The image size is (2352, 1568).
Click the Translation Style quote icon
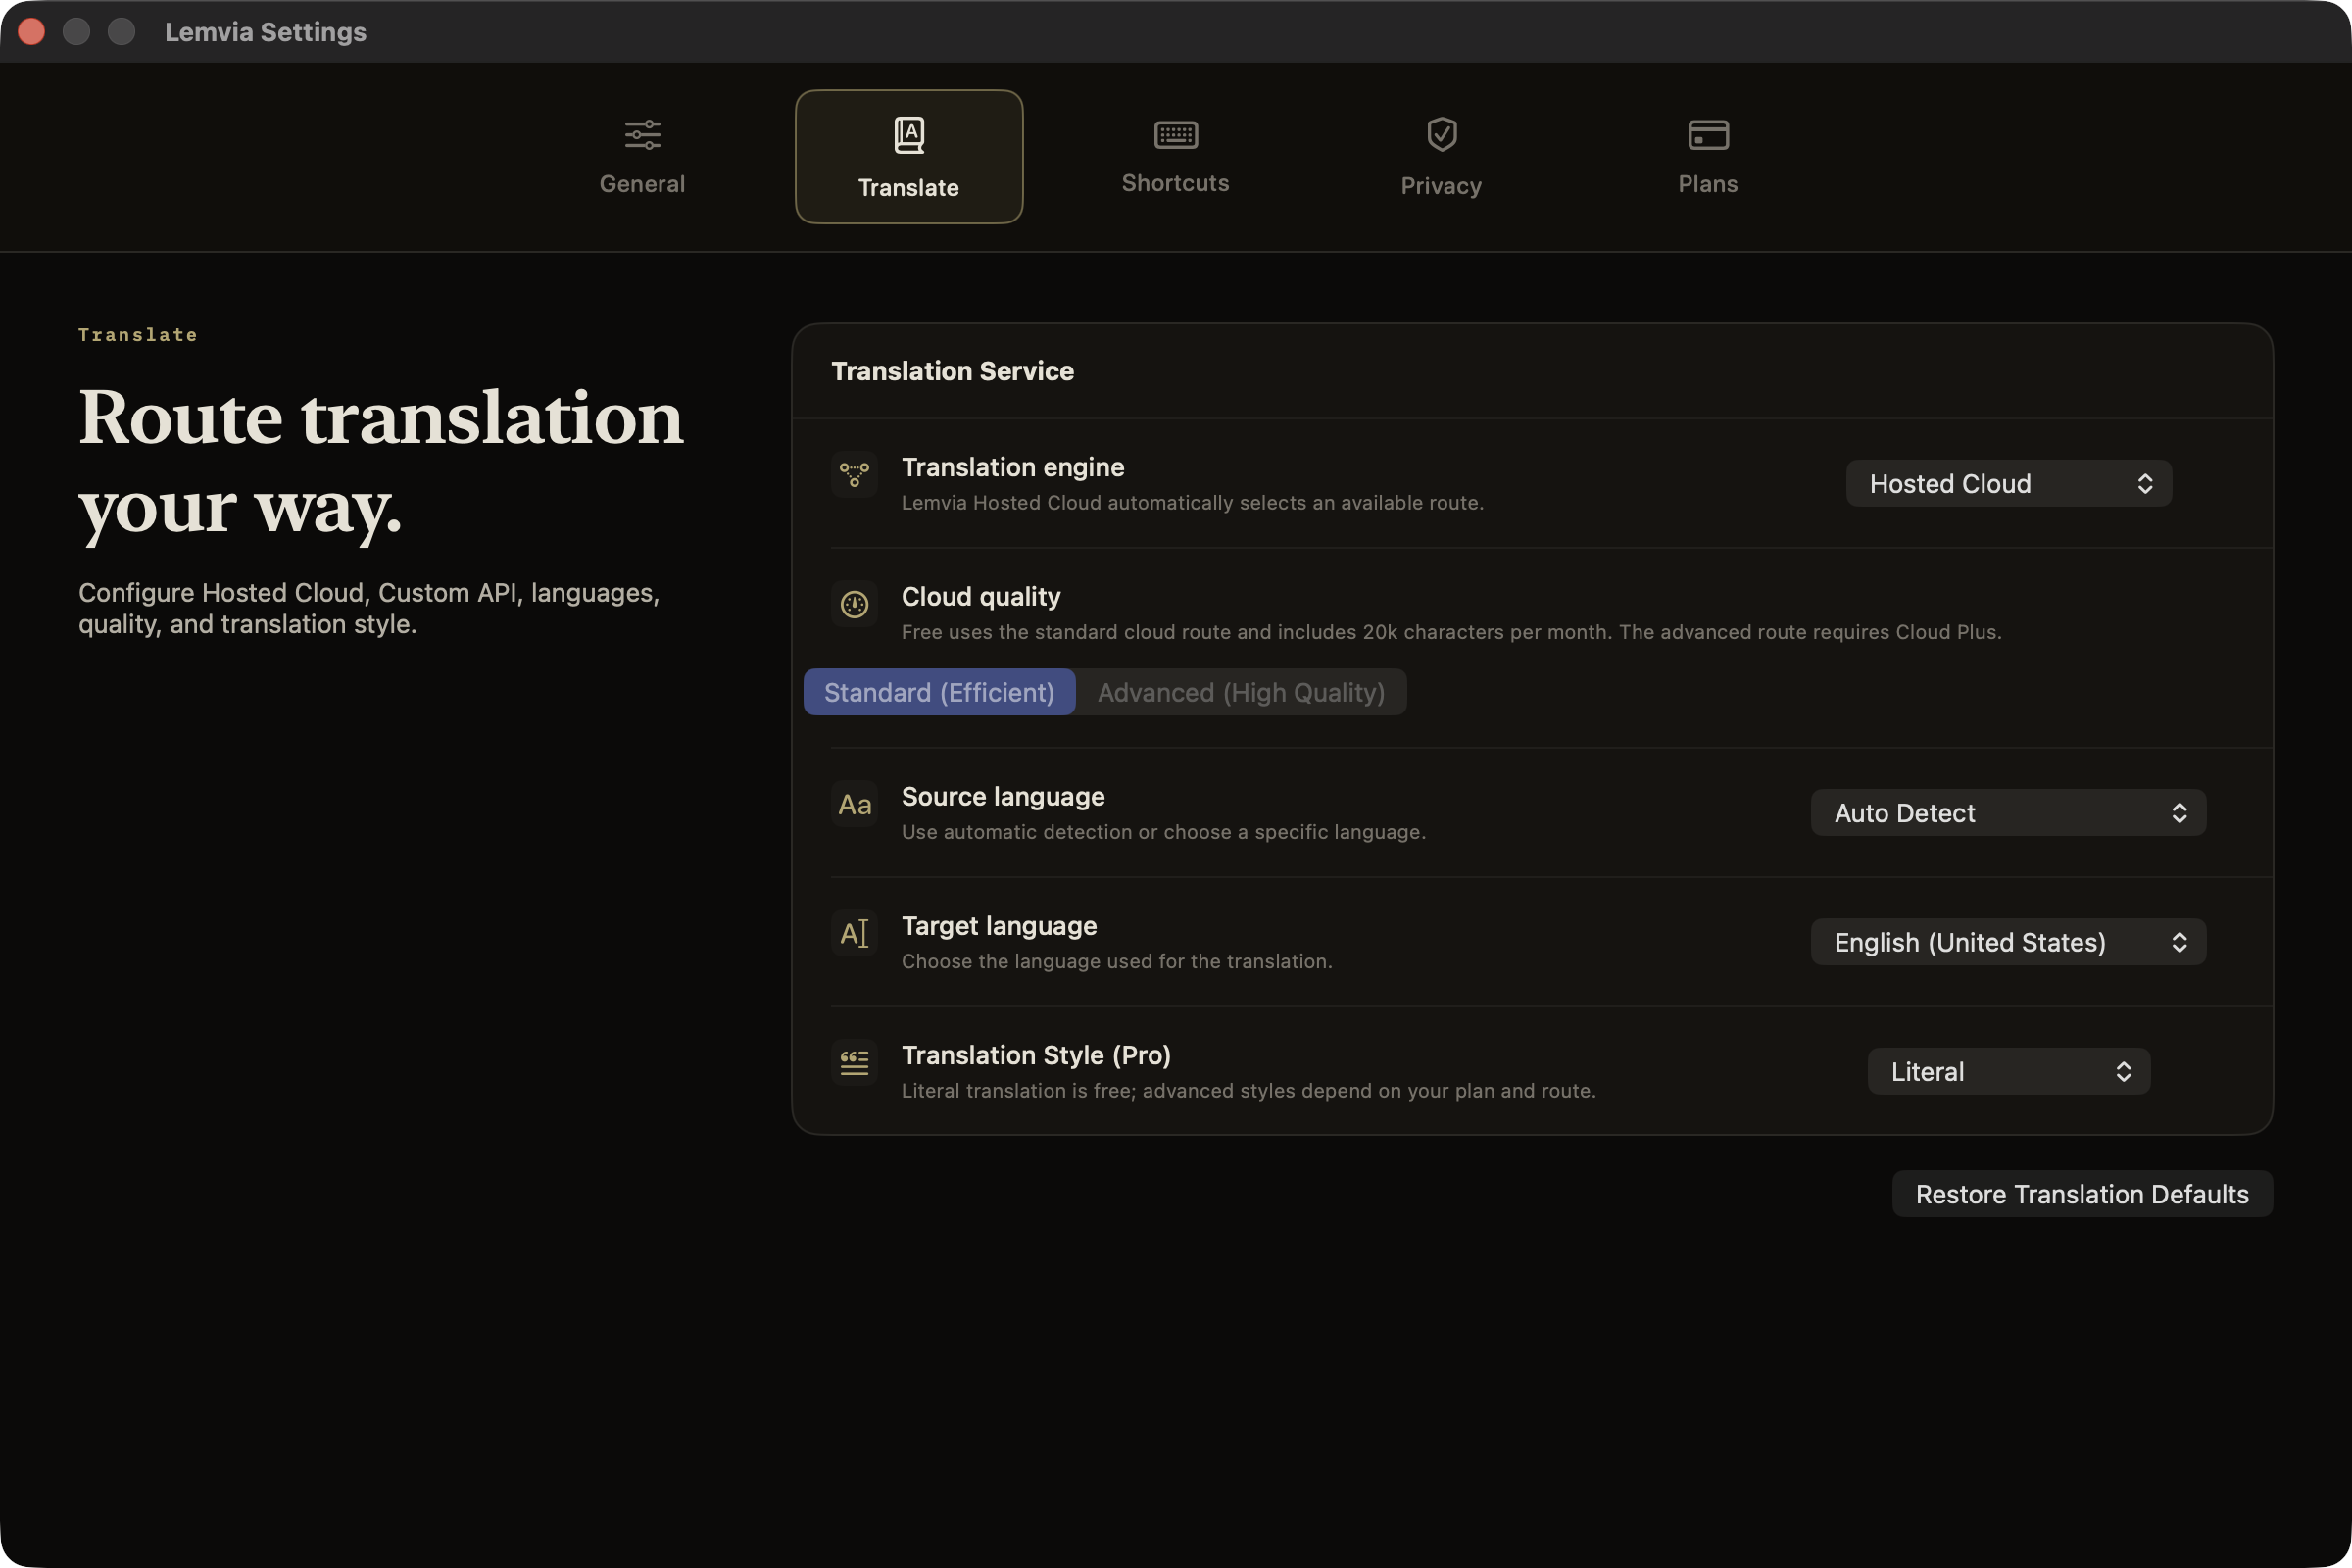pyautogui.click(x=854, y=1062)
